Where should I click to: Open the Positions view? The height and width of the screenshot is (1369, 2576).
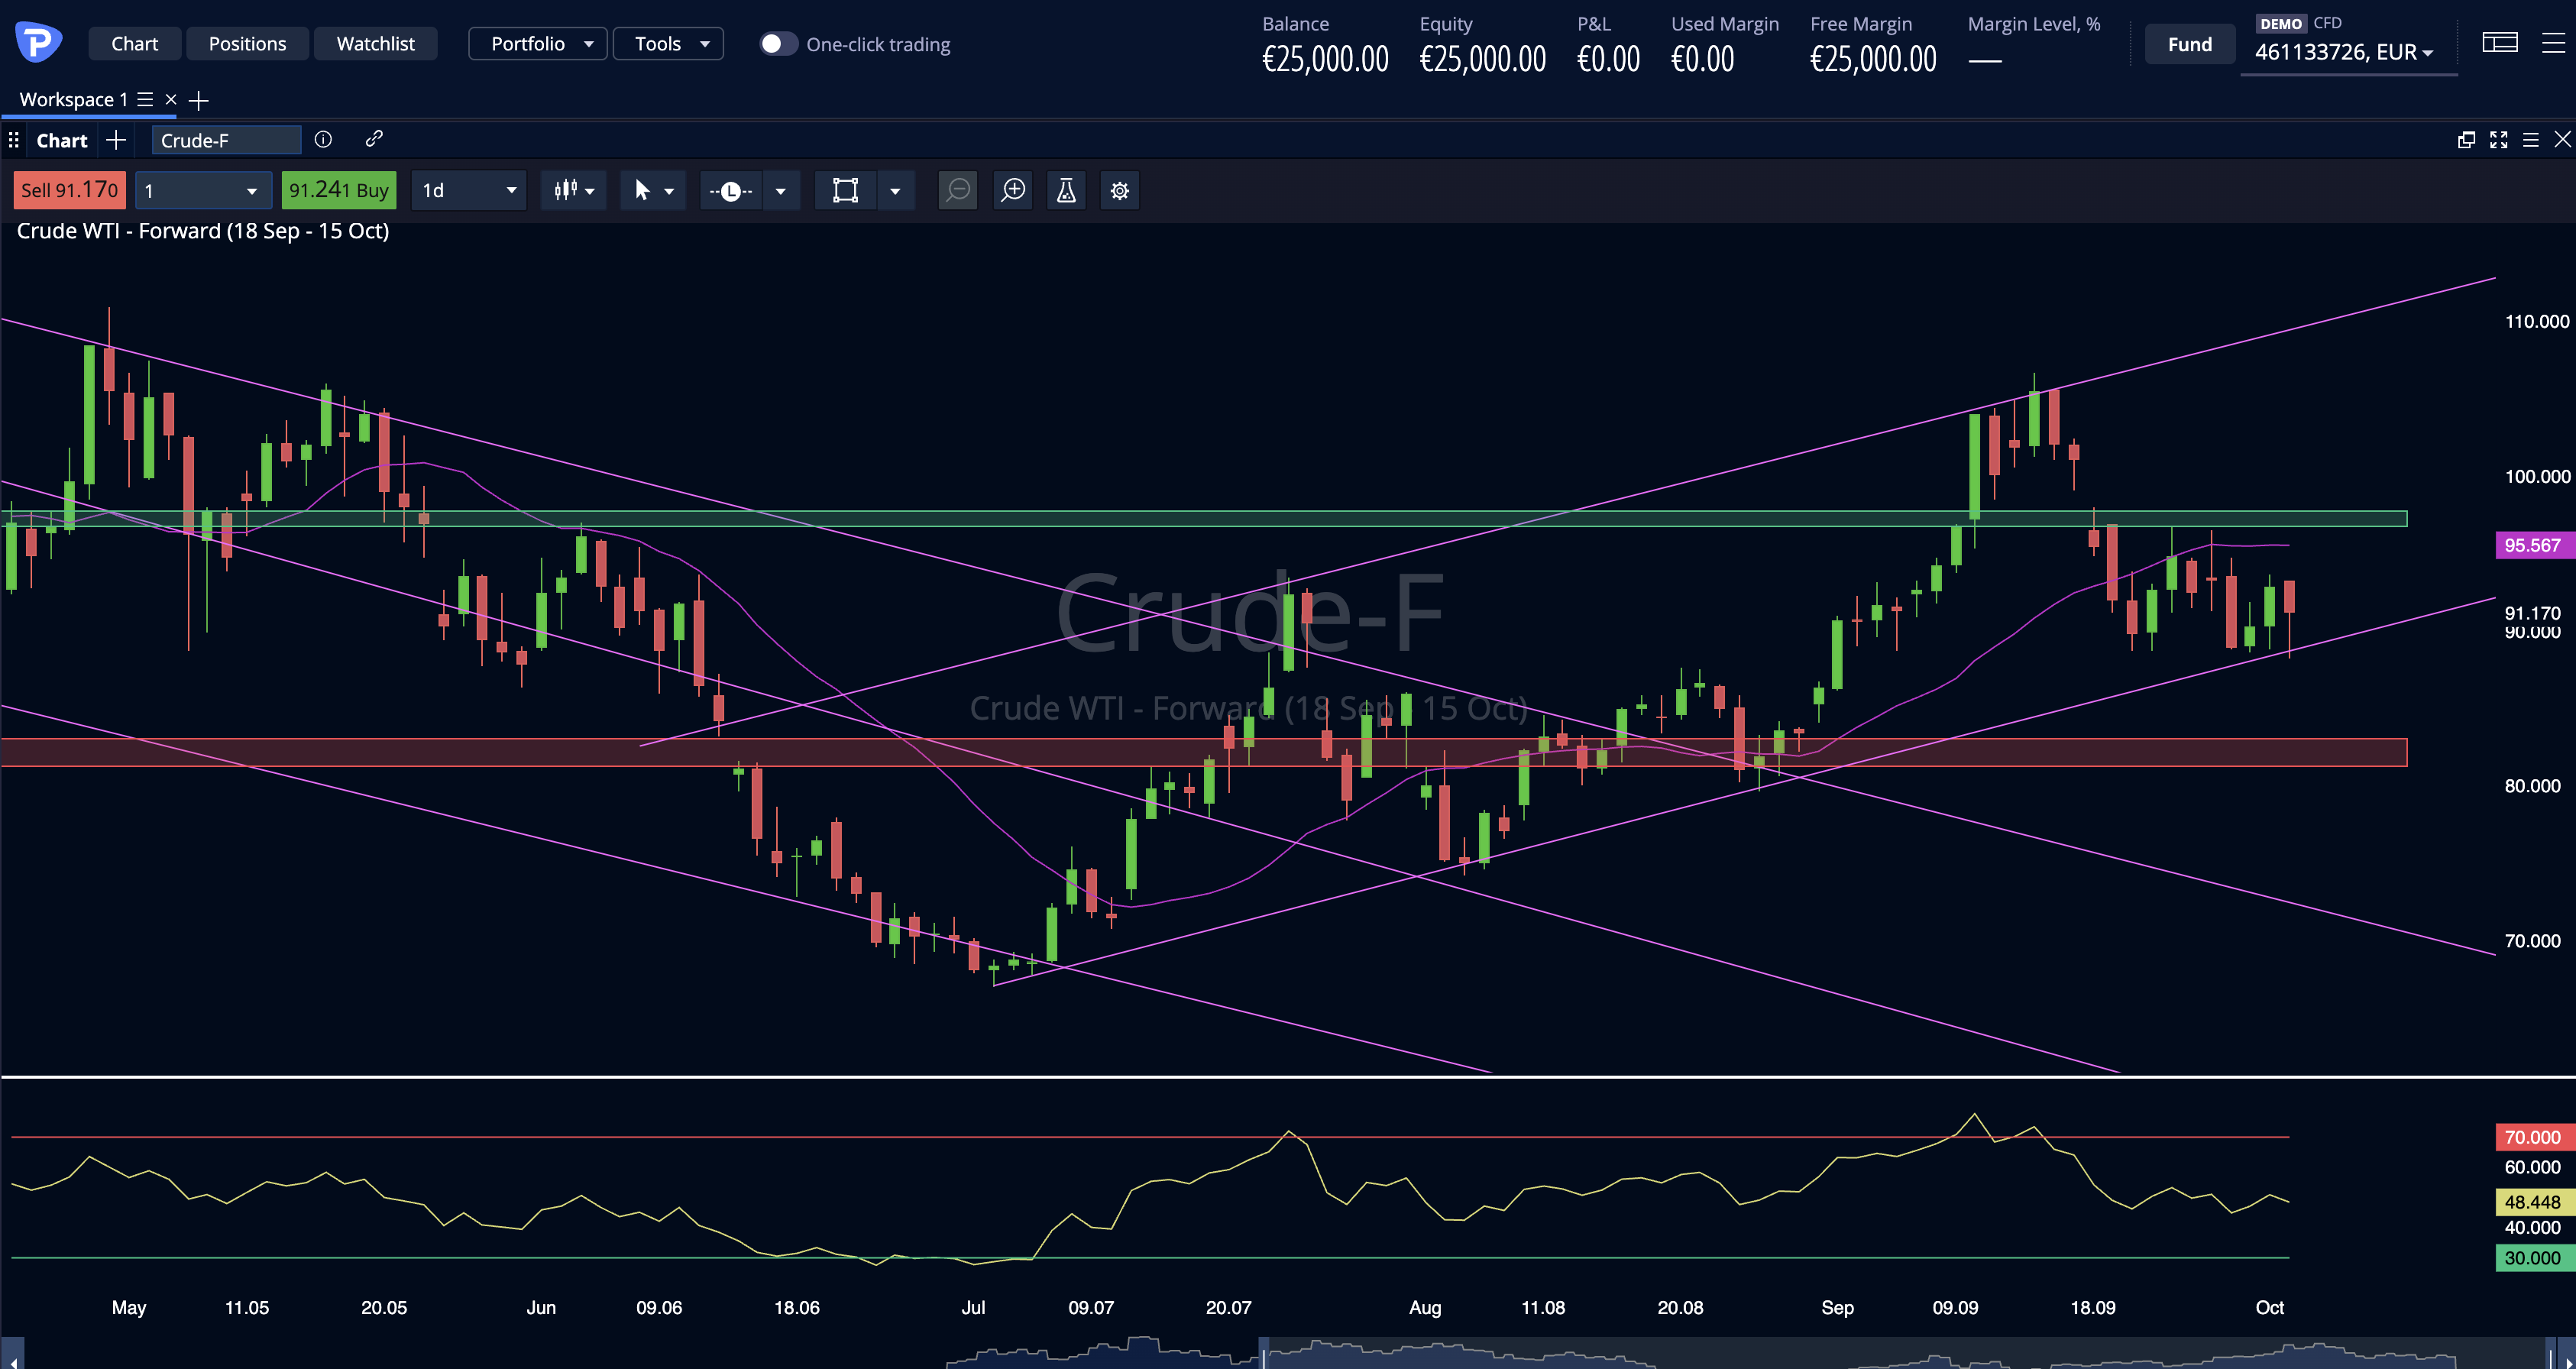pyautogui.click(x=247, y=44)
